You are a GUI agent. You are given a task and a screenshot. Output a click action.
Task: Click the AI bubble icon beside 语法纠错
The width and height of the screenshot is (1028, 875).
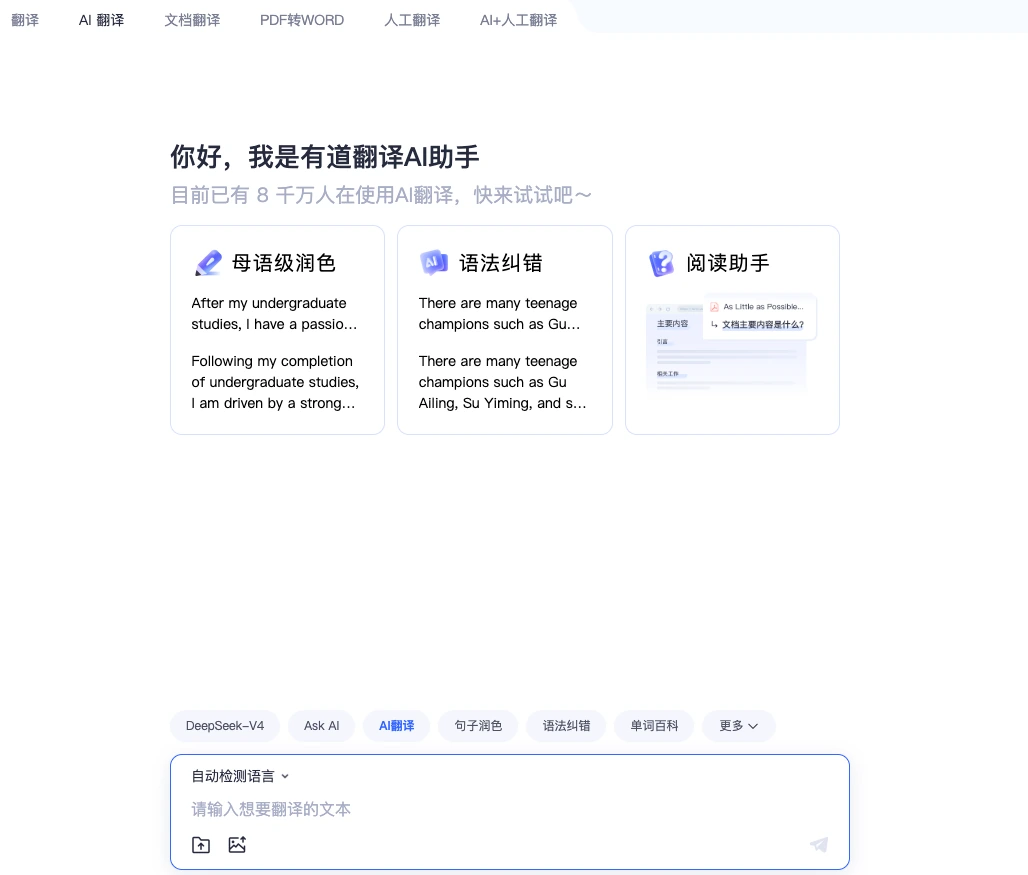(433, 263)
